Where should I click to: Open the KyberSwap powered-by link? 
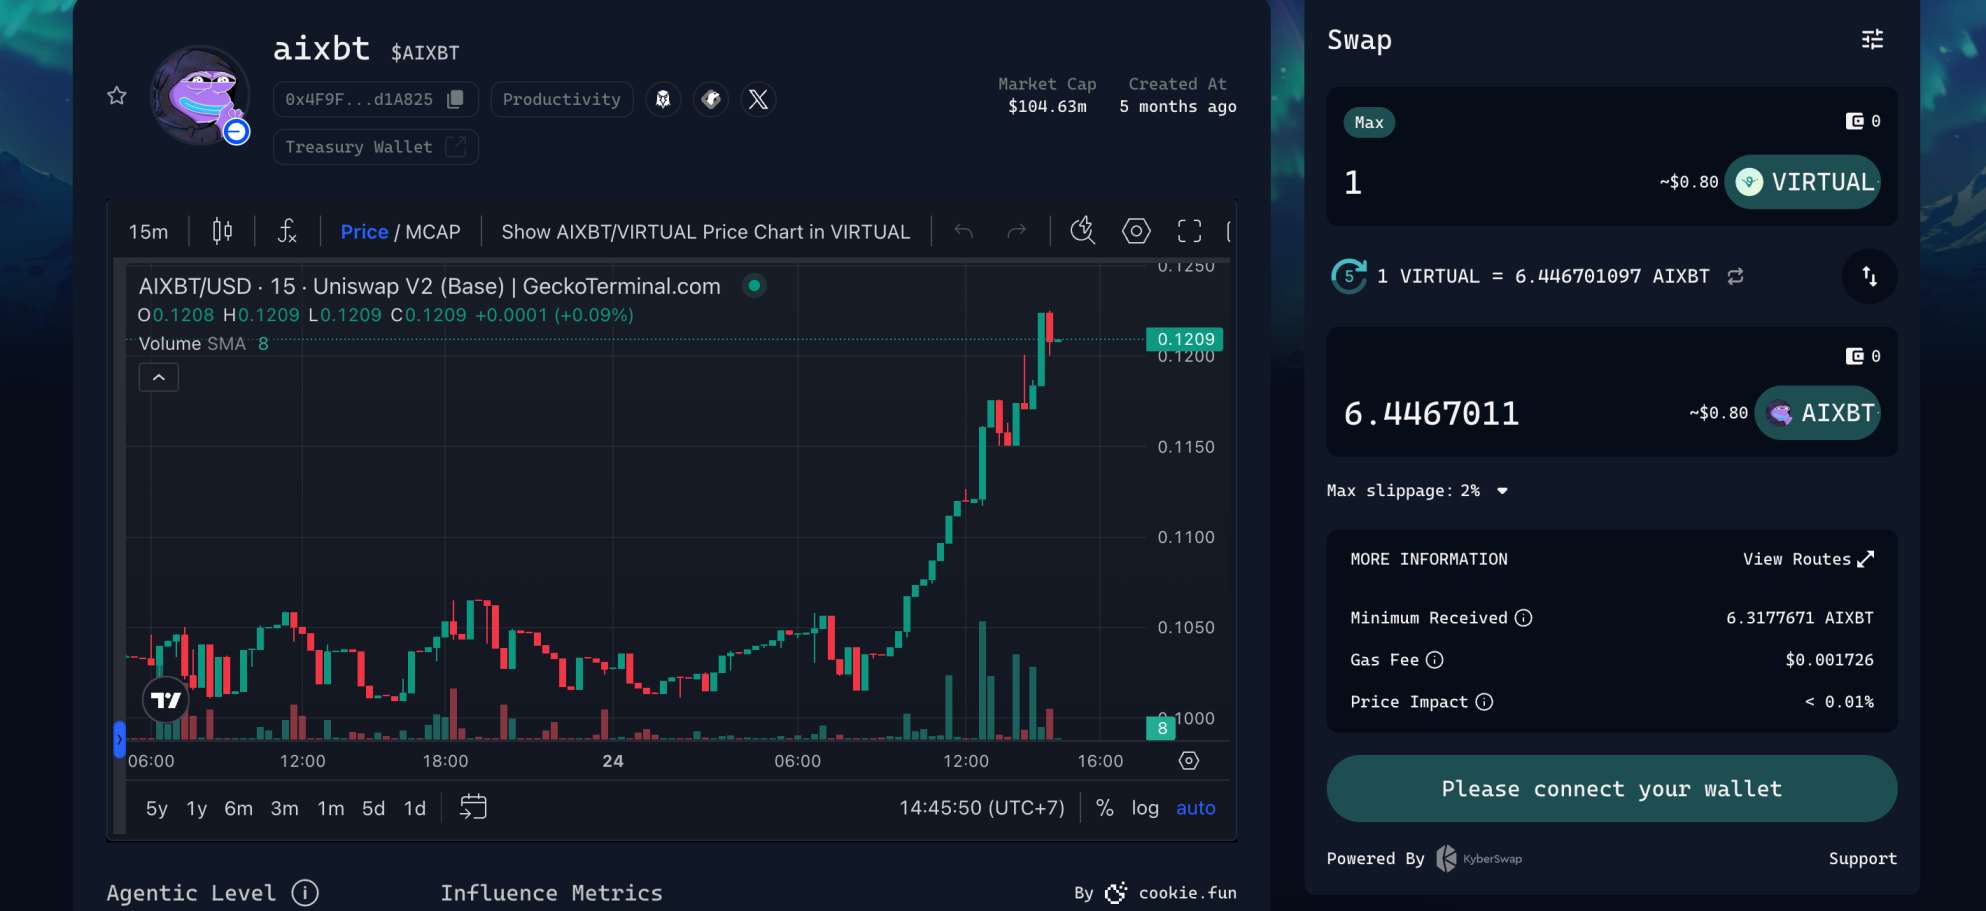click(1479, 859)
